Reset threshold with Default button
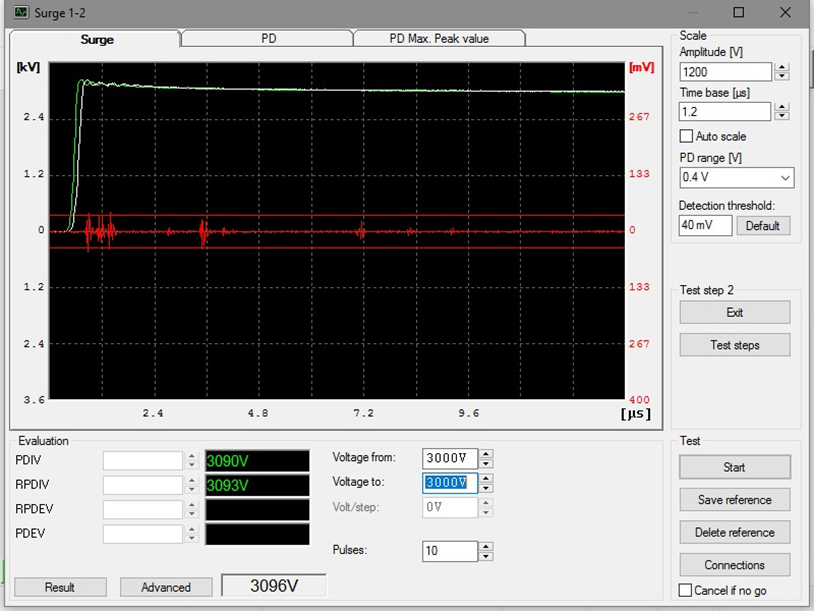Screen dimensions: 814x611 (x=763, y=226)
